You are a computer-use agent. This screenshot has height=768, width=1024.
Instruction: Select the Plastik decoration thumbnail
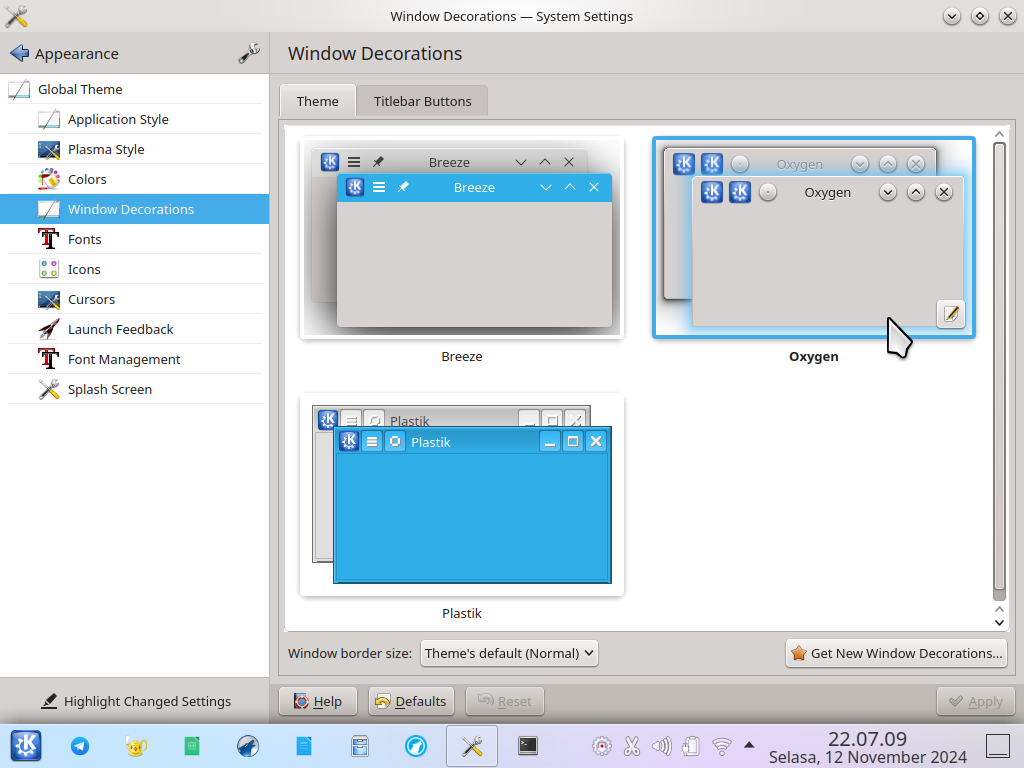(x=462, y=494)
